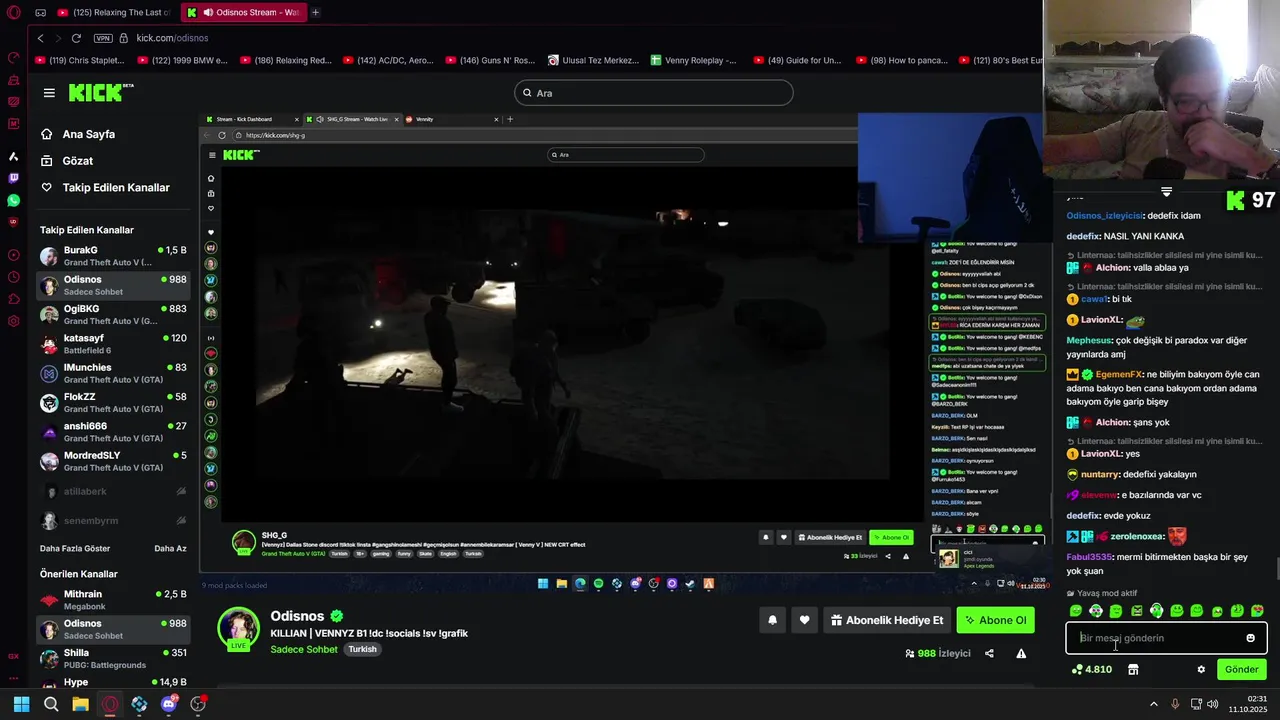Open File Explorer from taskbar

pyautogui.click(x=80, y=704)
